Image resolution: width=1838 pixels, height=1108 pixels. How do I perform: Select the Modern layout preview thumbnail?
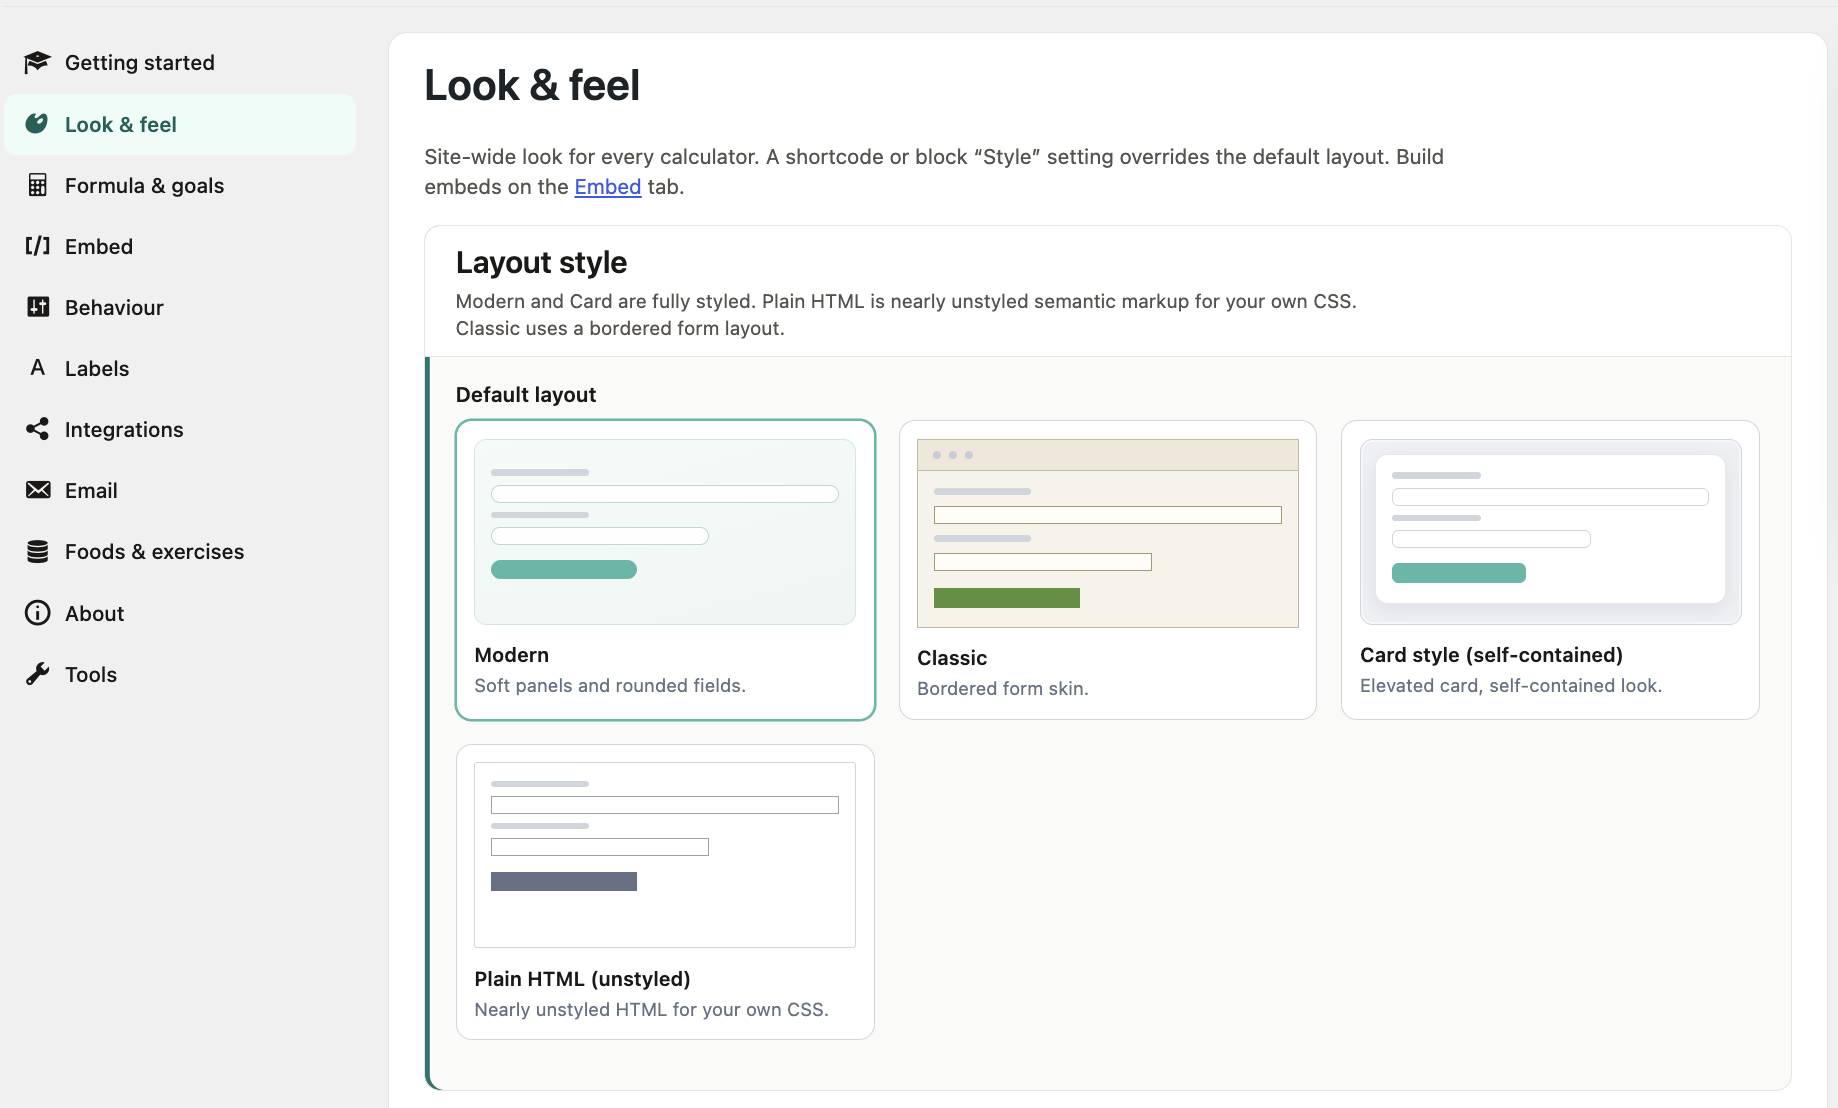(665, 532)
